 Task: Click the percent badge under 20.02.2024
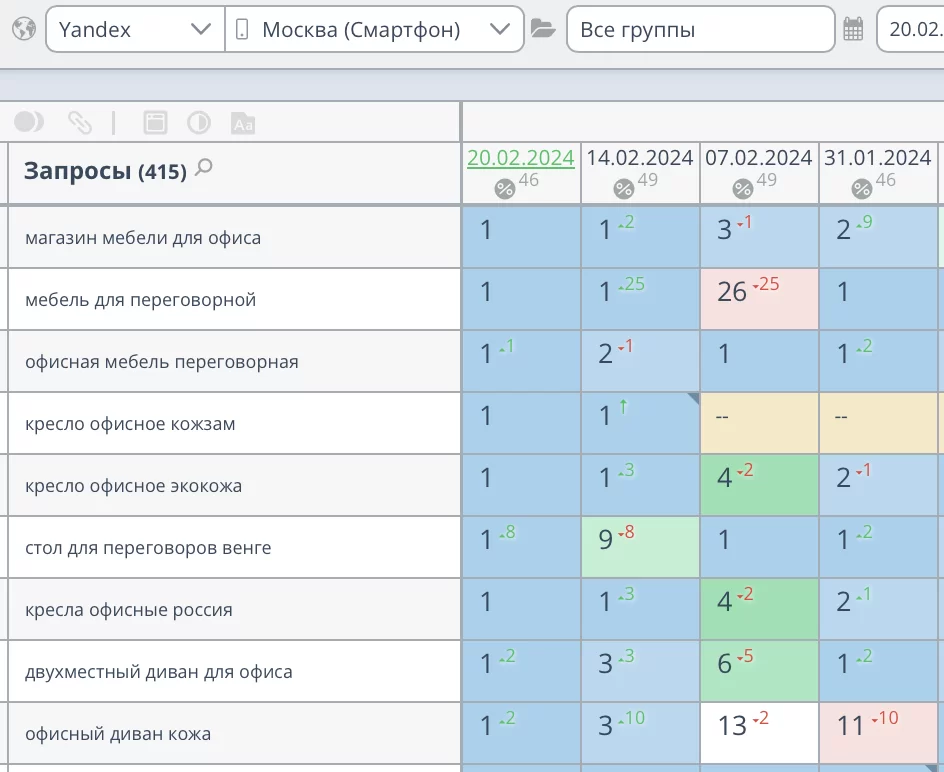coord(505,189)
